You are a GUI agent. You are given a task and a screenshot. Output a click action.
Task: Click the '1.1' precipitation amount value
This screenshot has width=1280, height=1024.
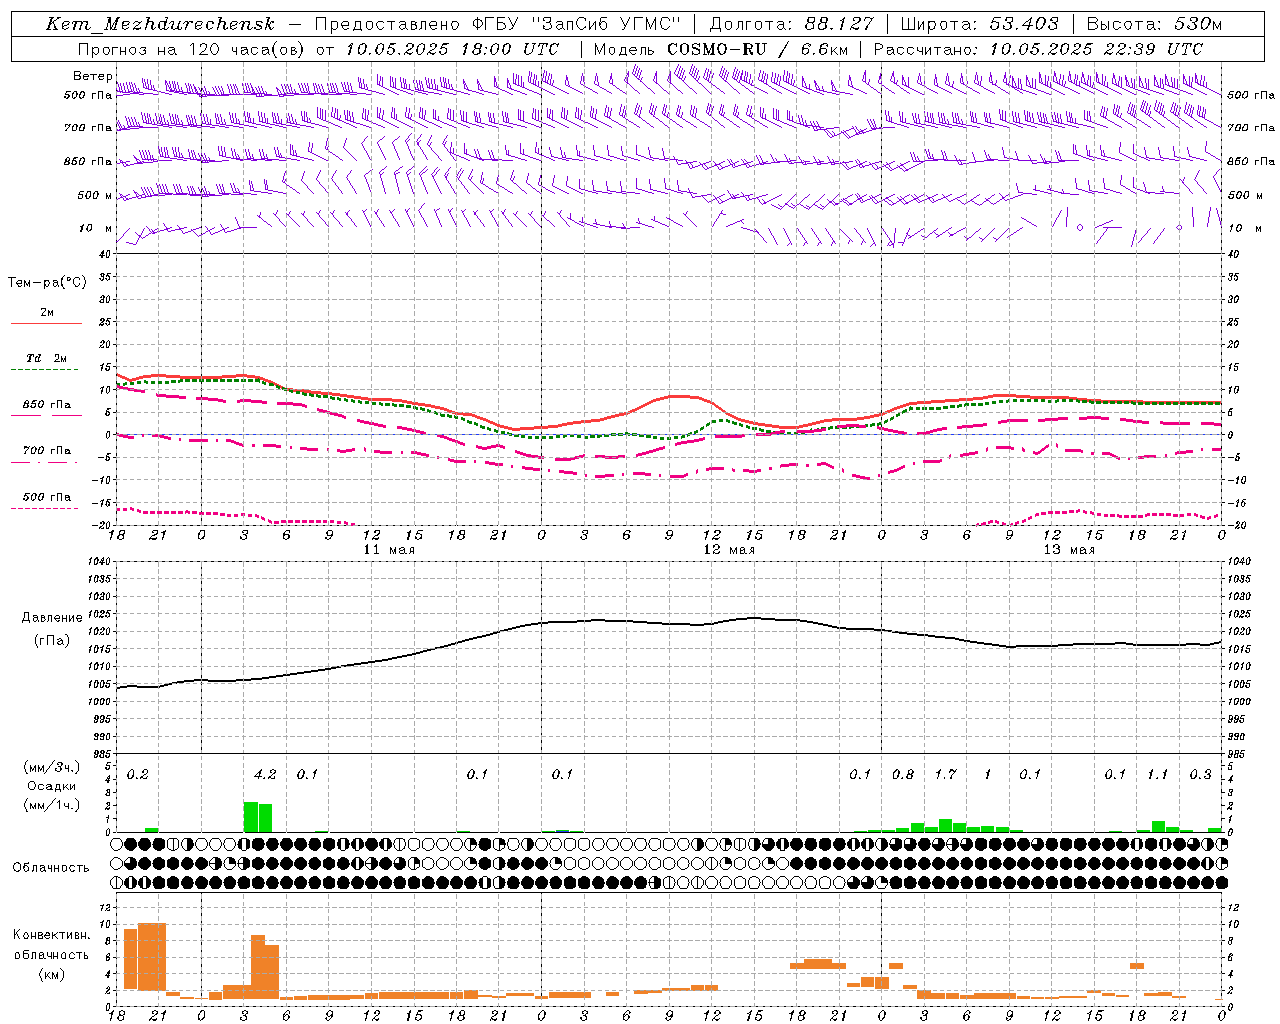(x=1157, y=775)
